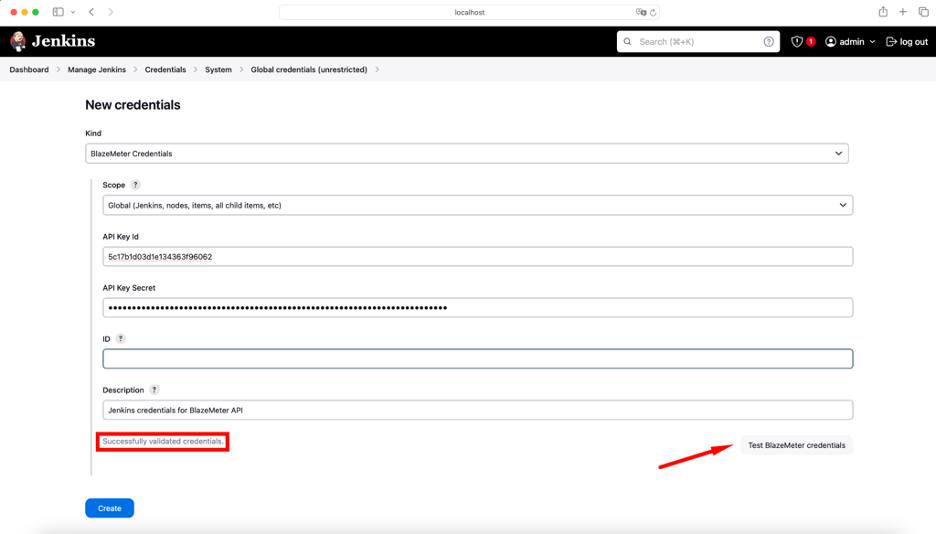Open the Scope dropdown set to Global

(478, 205)
